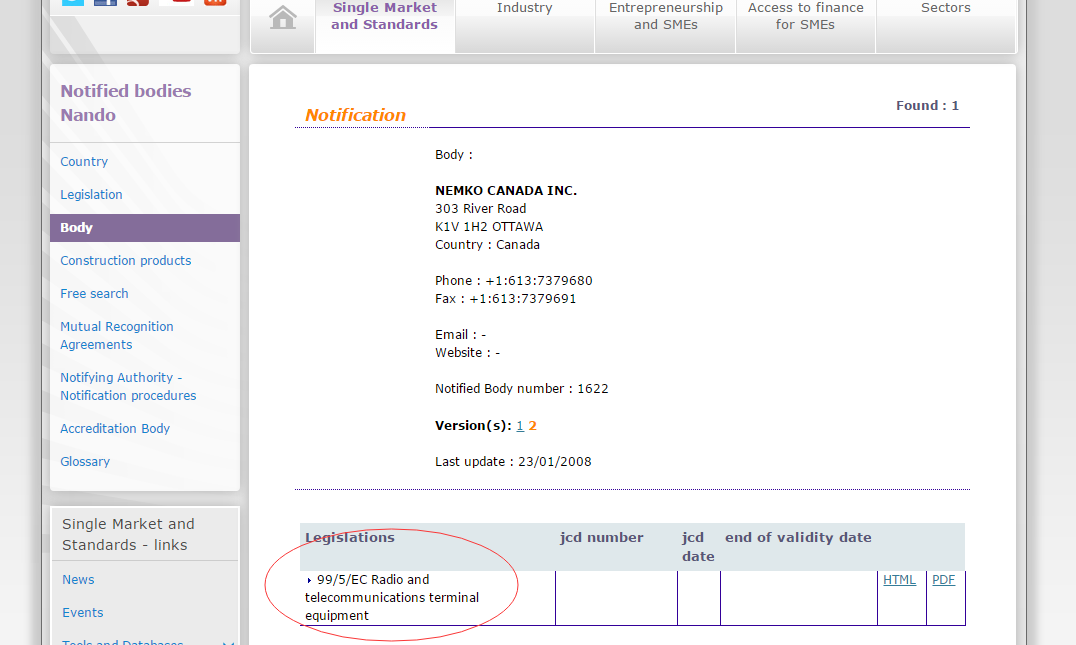Click the end of validity date column header

(x=798, y=537)
